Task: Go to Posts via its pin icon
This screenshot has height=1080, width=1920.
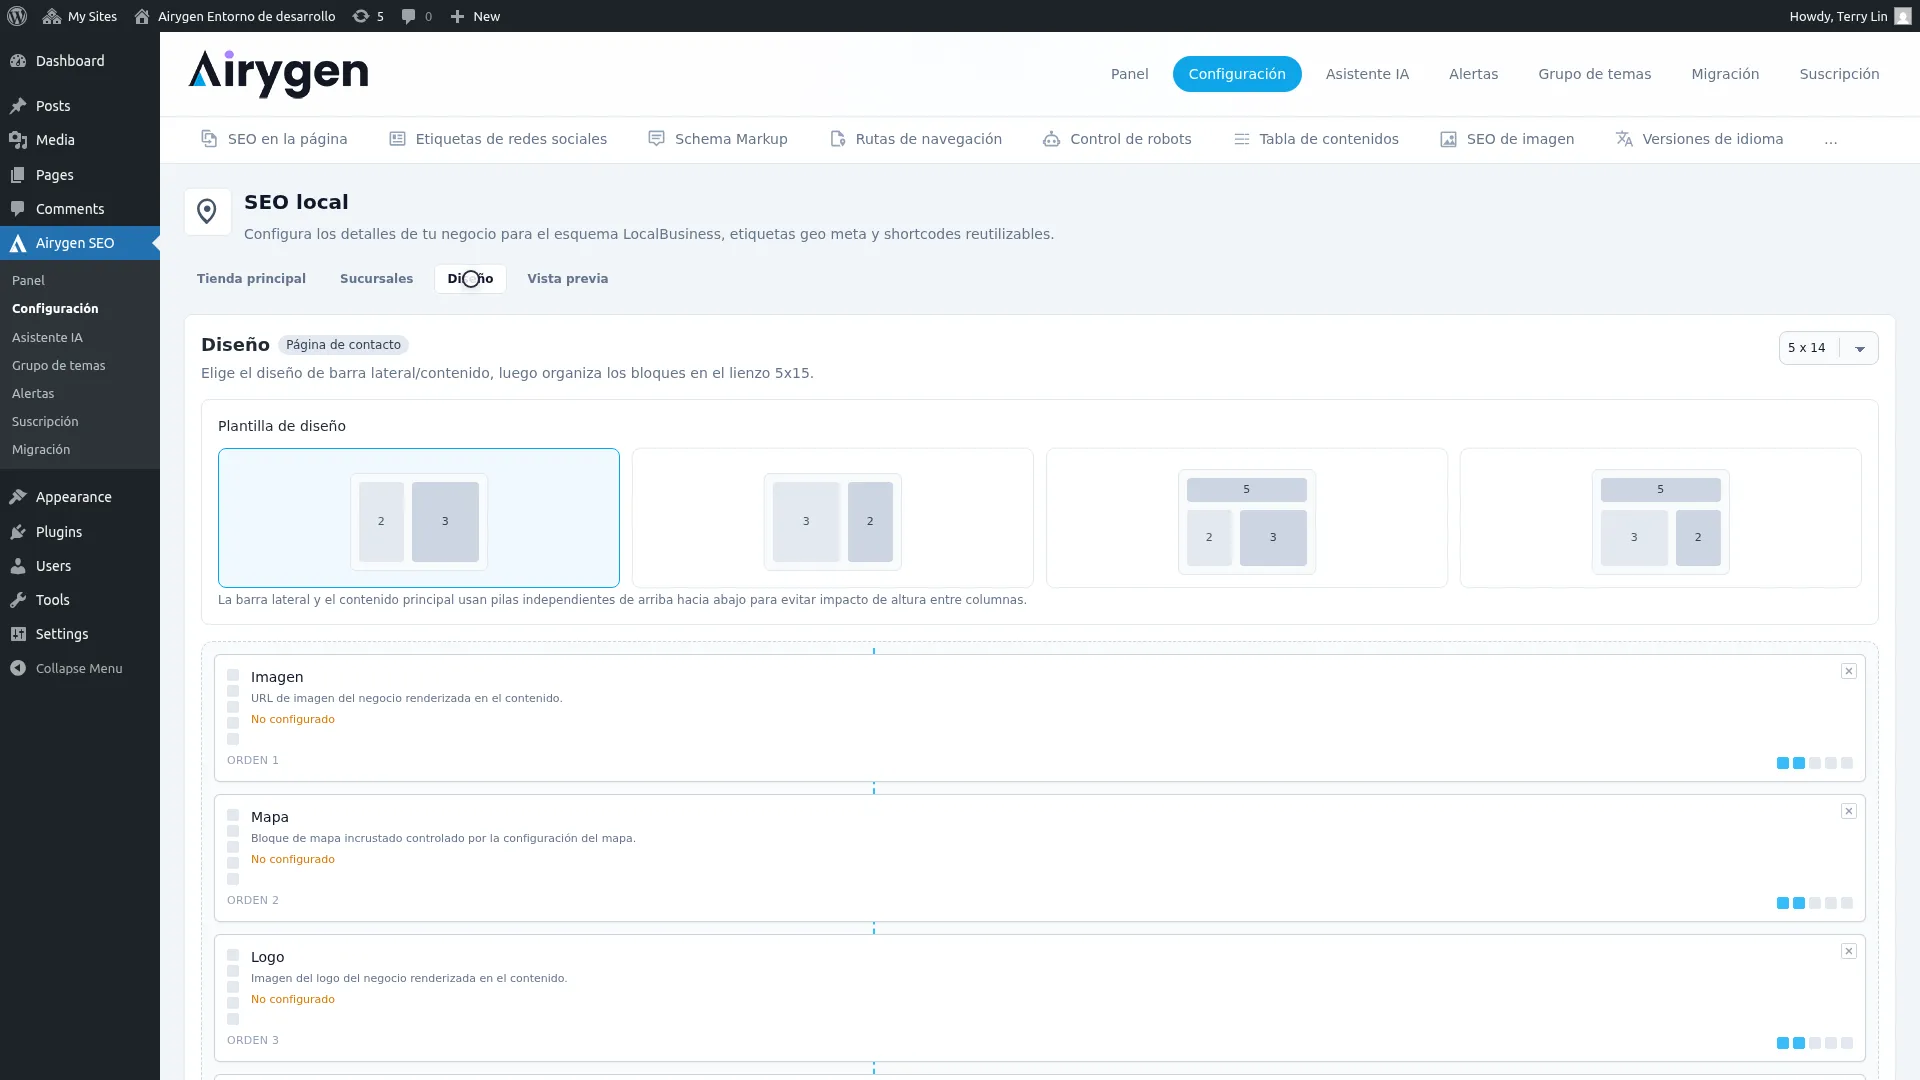Action: pos(18,106)
